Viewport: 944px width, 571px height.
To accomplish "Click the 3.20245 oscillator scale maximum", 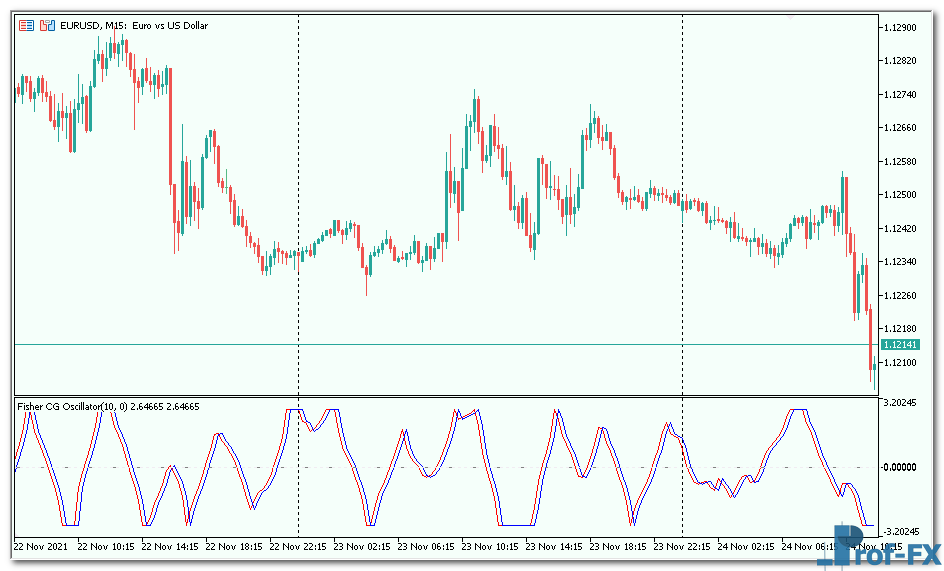I will [x=902, y=404].
